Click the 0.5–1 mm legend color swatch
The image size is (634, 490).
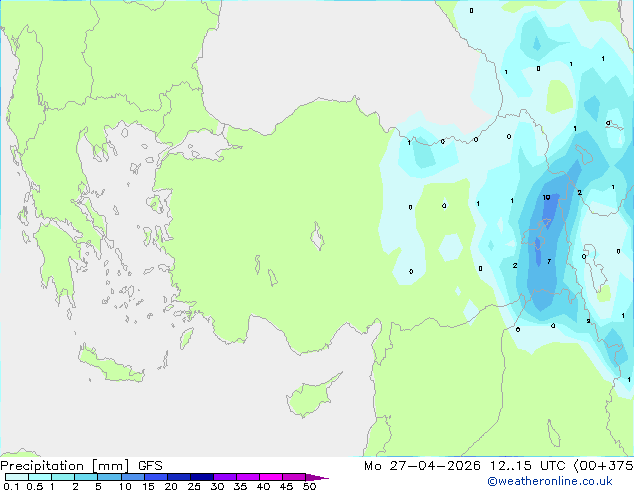pos(40,477)
